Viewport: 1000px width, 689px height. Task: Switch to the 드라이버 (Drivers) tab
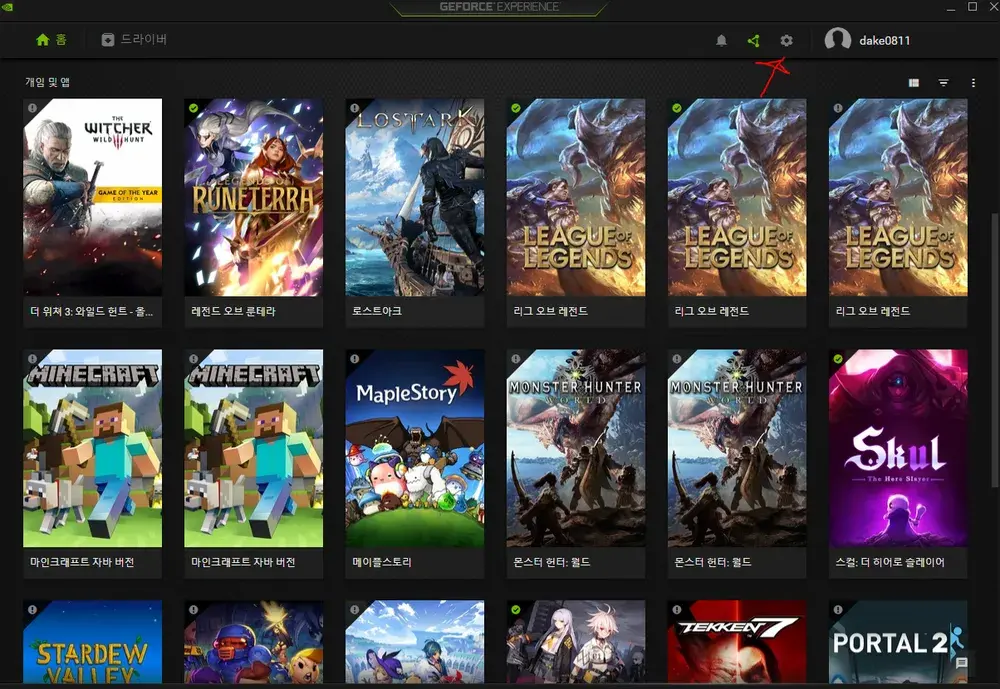tap(134, 40)
